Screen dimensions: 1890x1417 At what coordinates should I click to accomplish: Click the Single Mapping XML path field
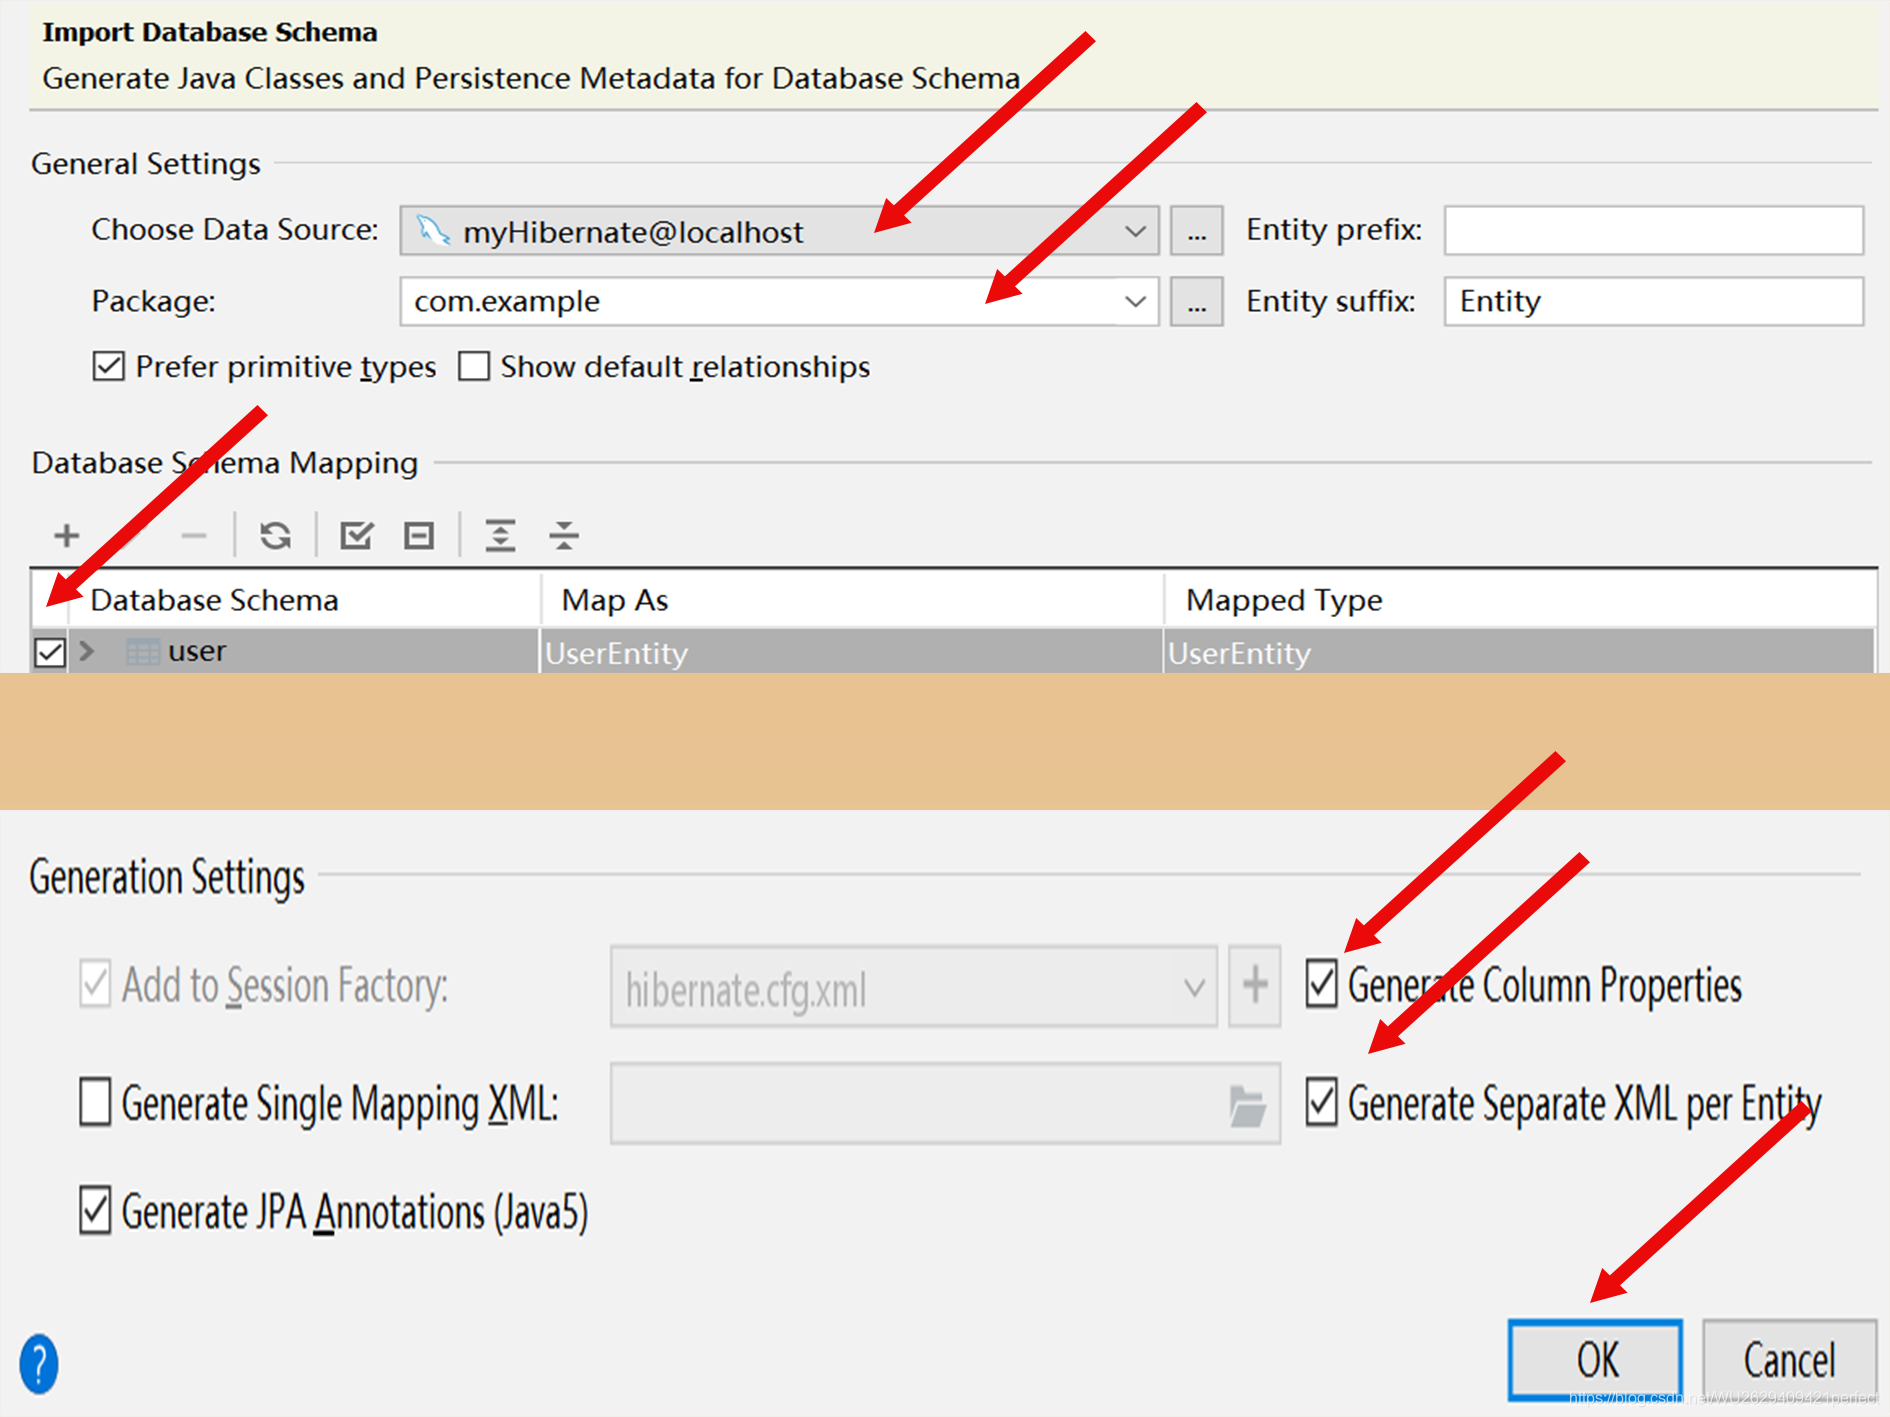pos(945,1104)
